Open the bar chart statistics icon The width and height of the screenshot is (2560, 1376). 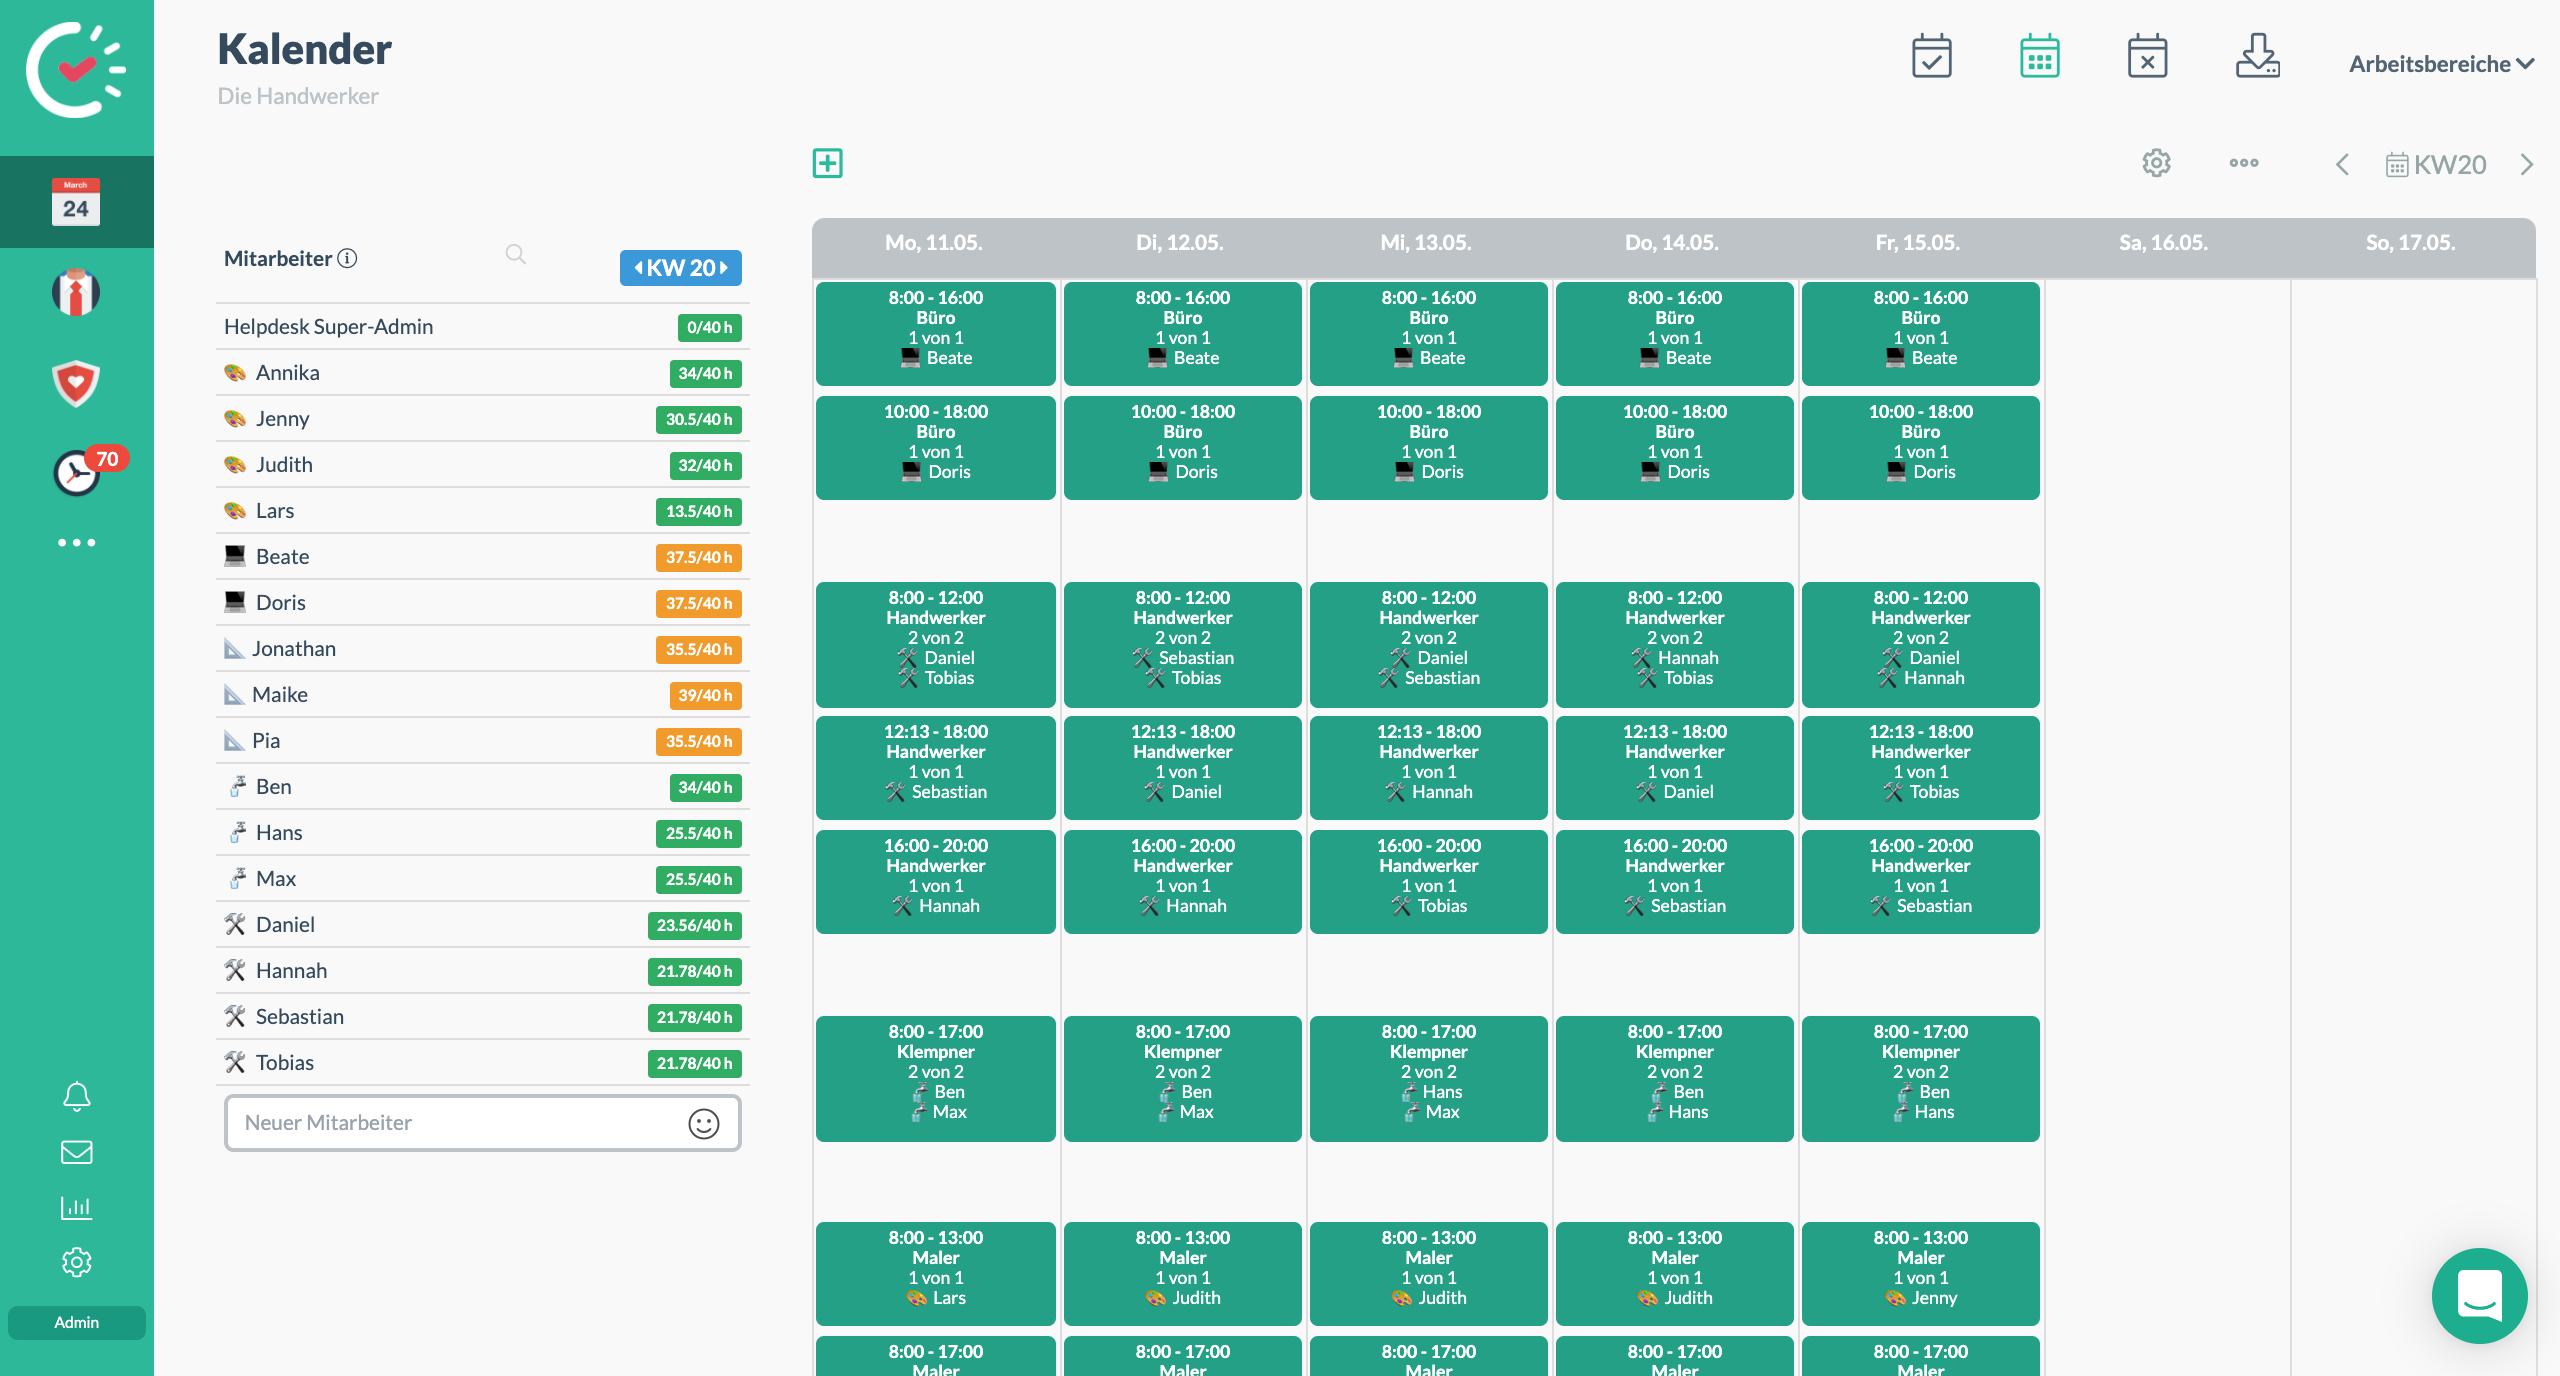click(76, 1208)
